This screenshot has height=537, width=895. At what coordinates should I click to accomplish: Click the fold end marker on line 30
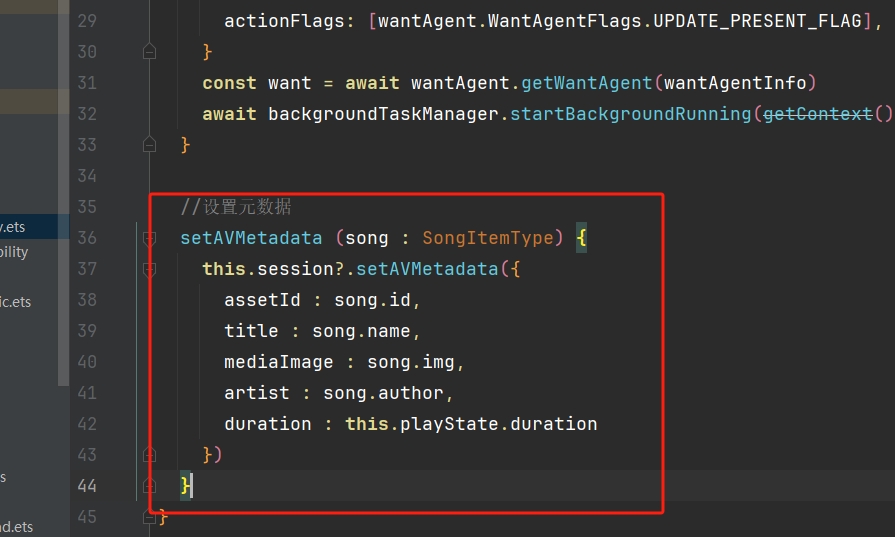click(150, 51)
